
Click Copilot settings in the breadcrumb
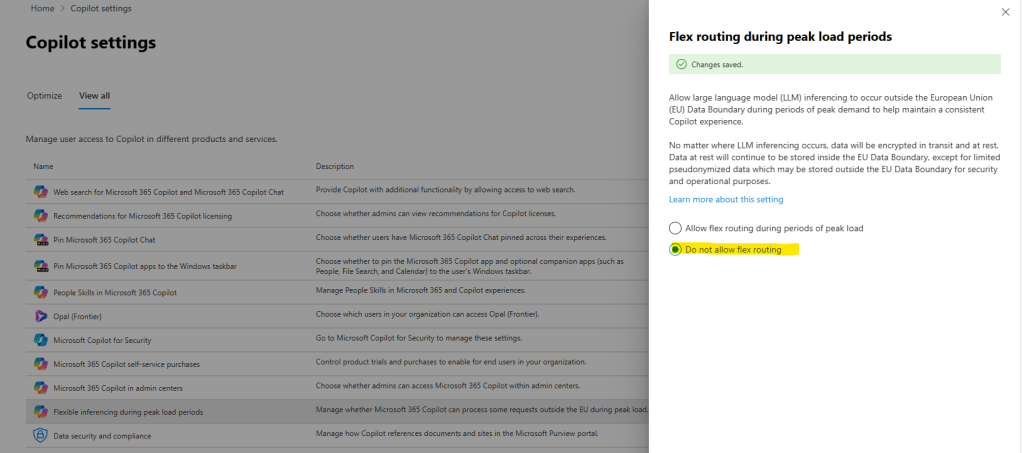tap(100, 9)
